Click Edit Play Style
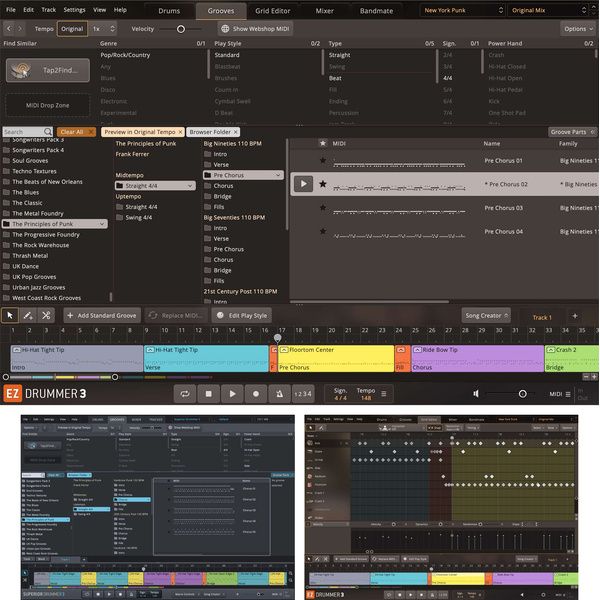This screenshot has width=600, height=600. coord(242,316)
